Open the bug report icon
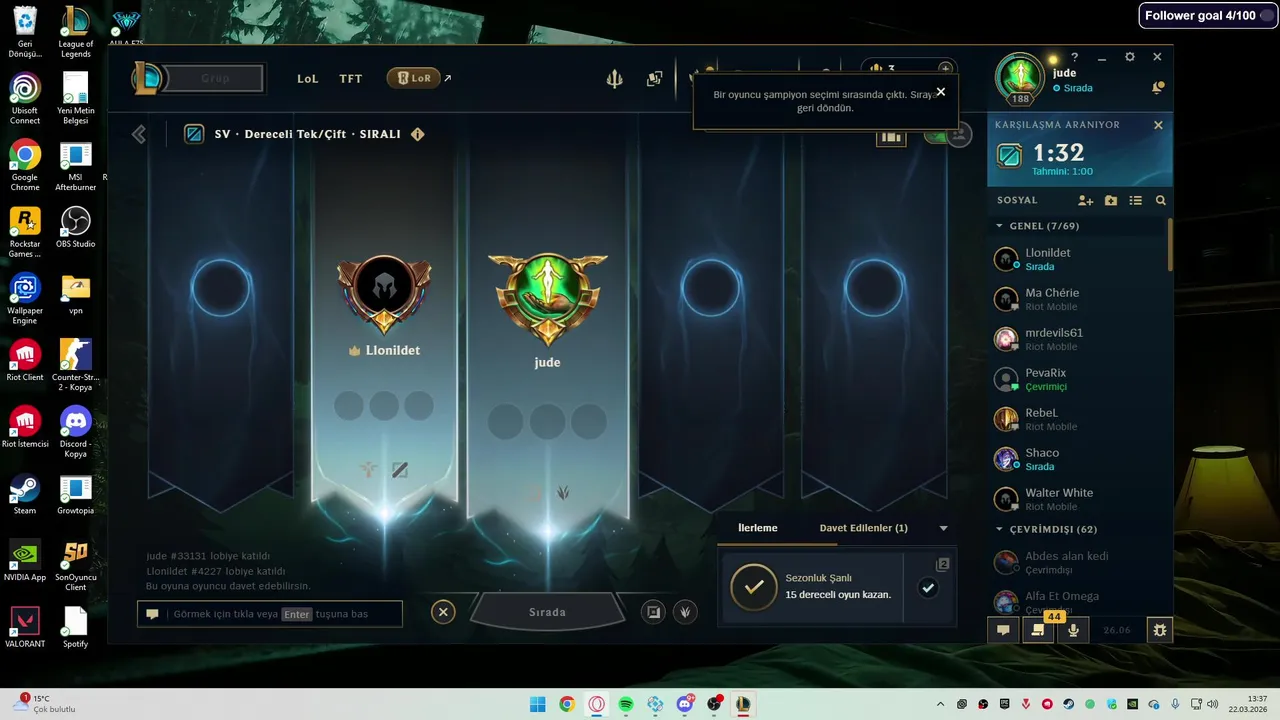The height and width of the screenshot is (720, 1280). (1160, 630)
